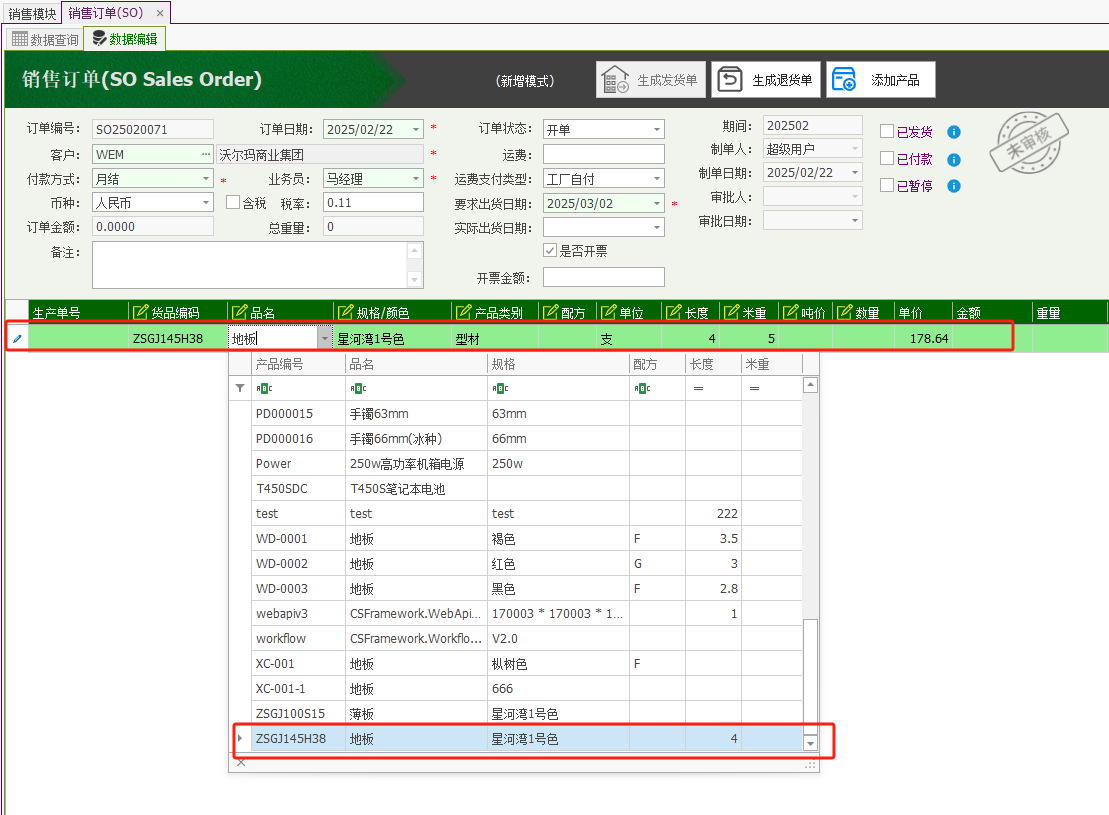Toggle the 已发货 checkbox
This screenshot has height=815, width=1109.
[x=887, y=131]
